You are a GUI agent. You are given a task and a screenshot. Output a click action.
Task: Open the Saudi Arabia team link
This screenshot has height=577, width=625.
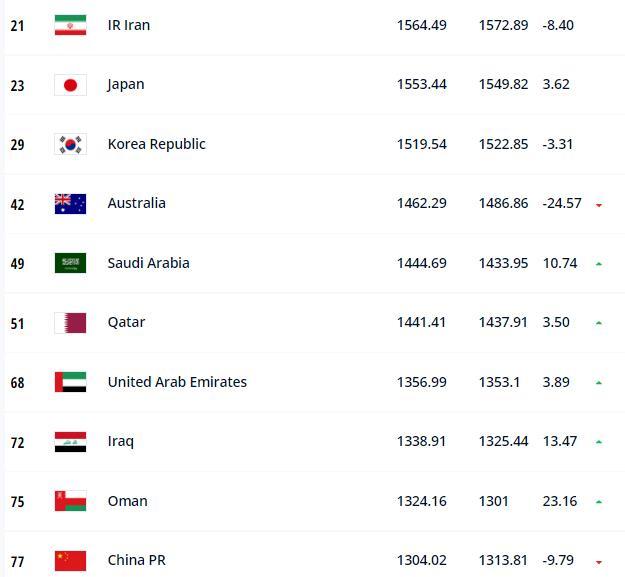[x=148, y=263]
